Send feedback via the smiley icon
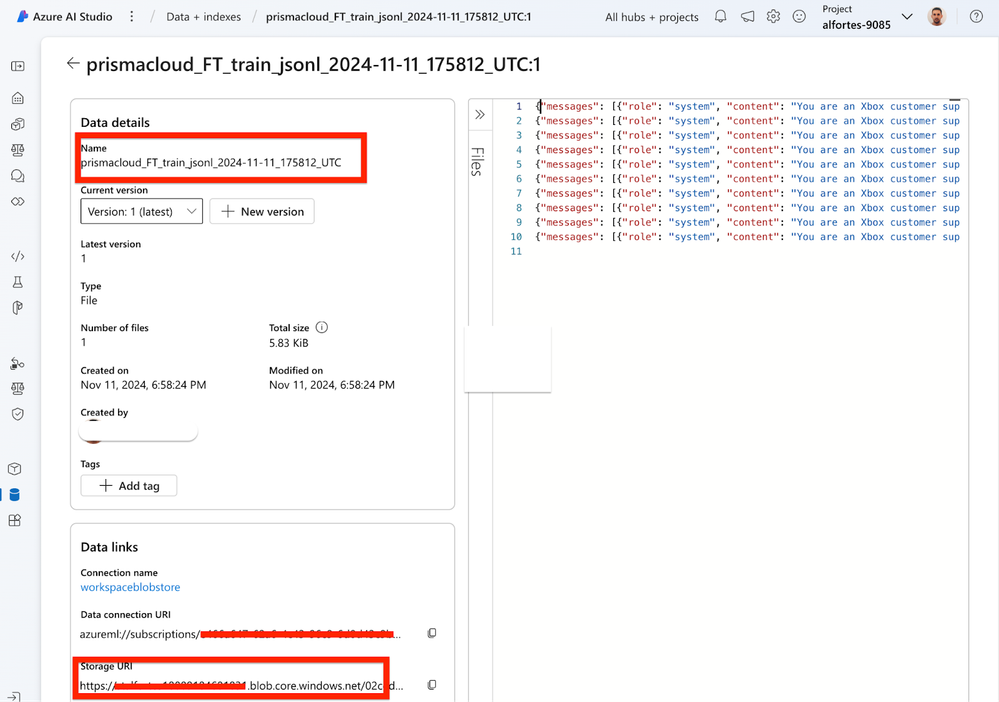The image size is (999, 702). [799, 17]
